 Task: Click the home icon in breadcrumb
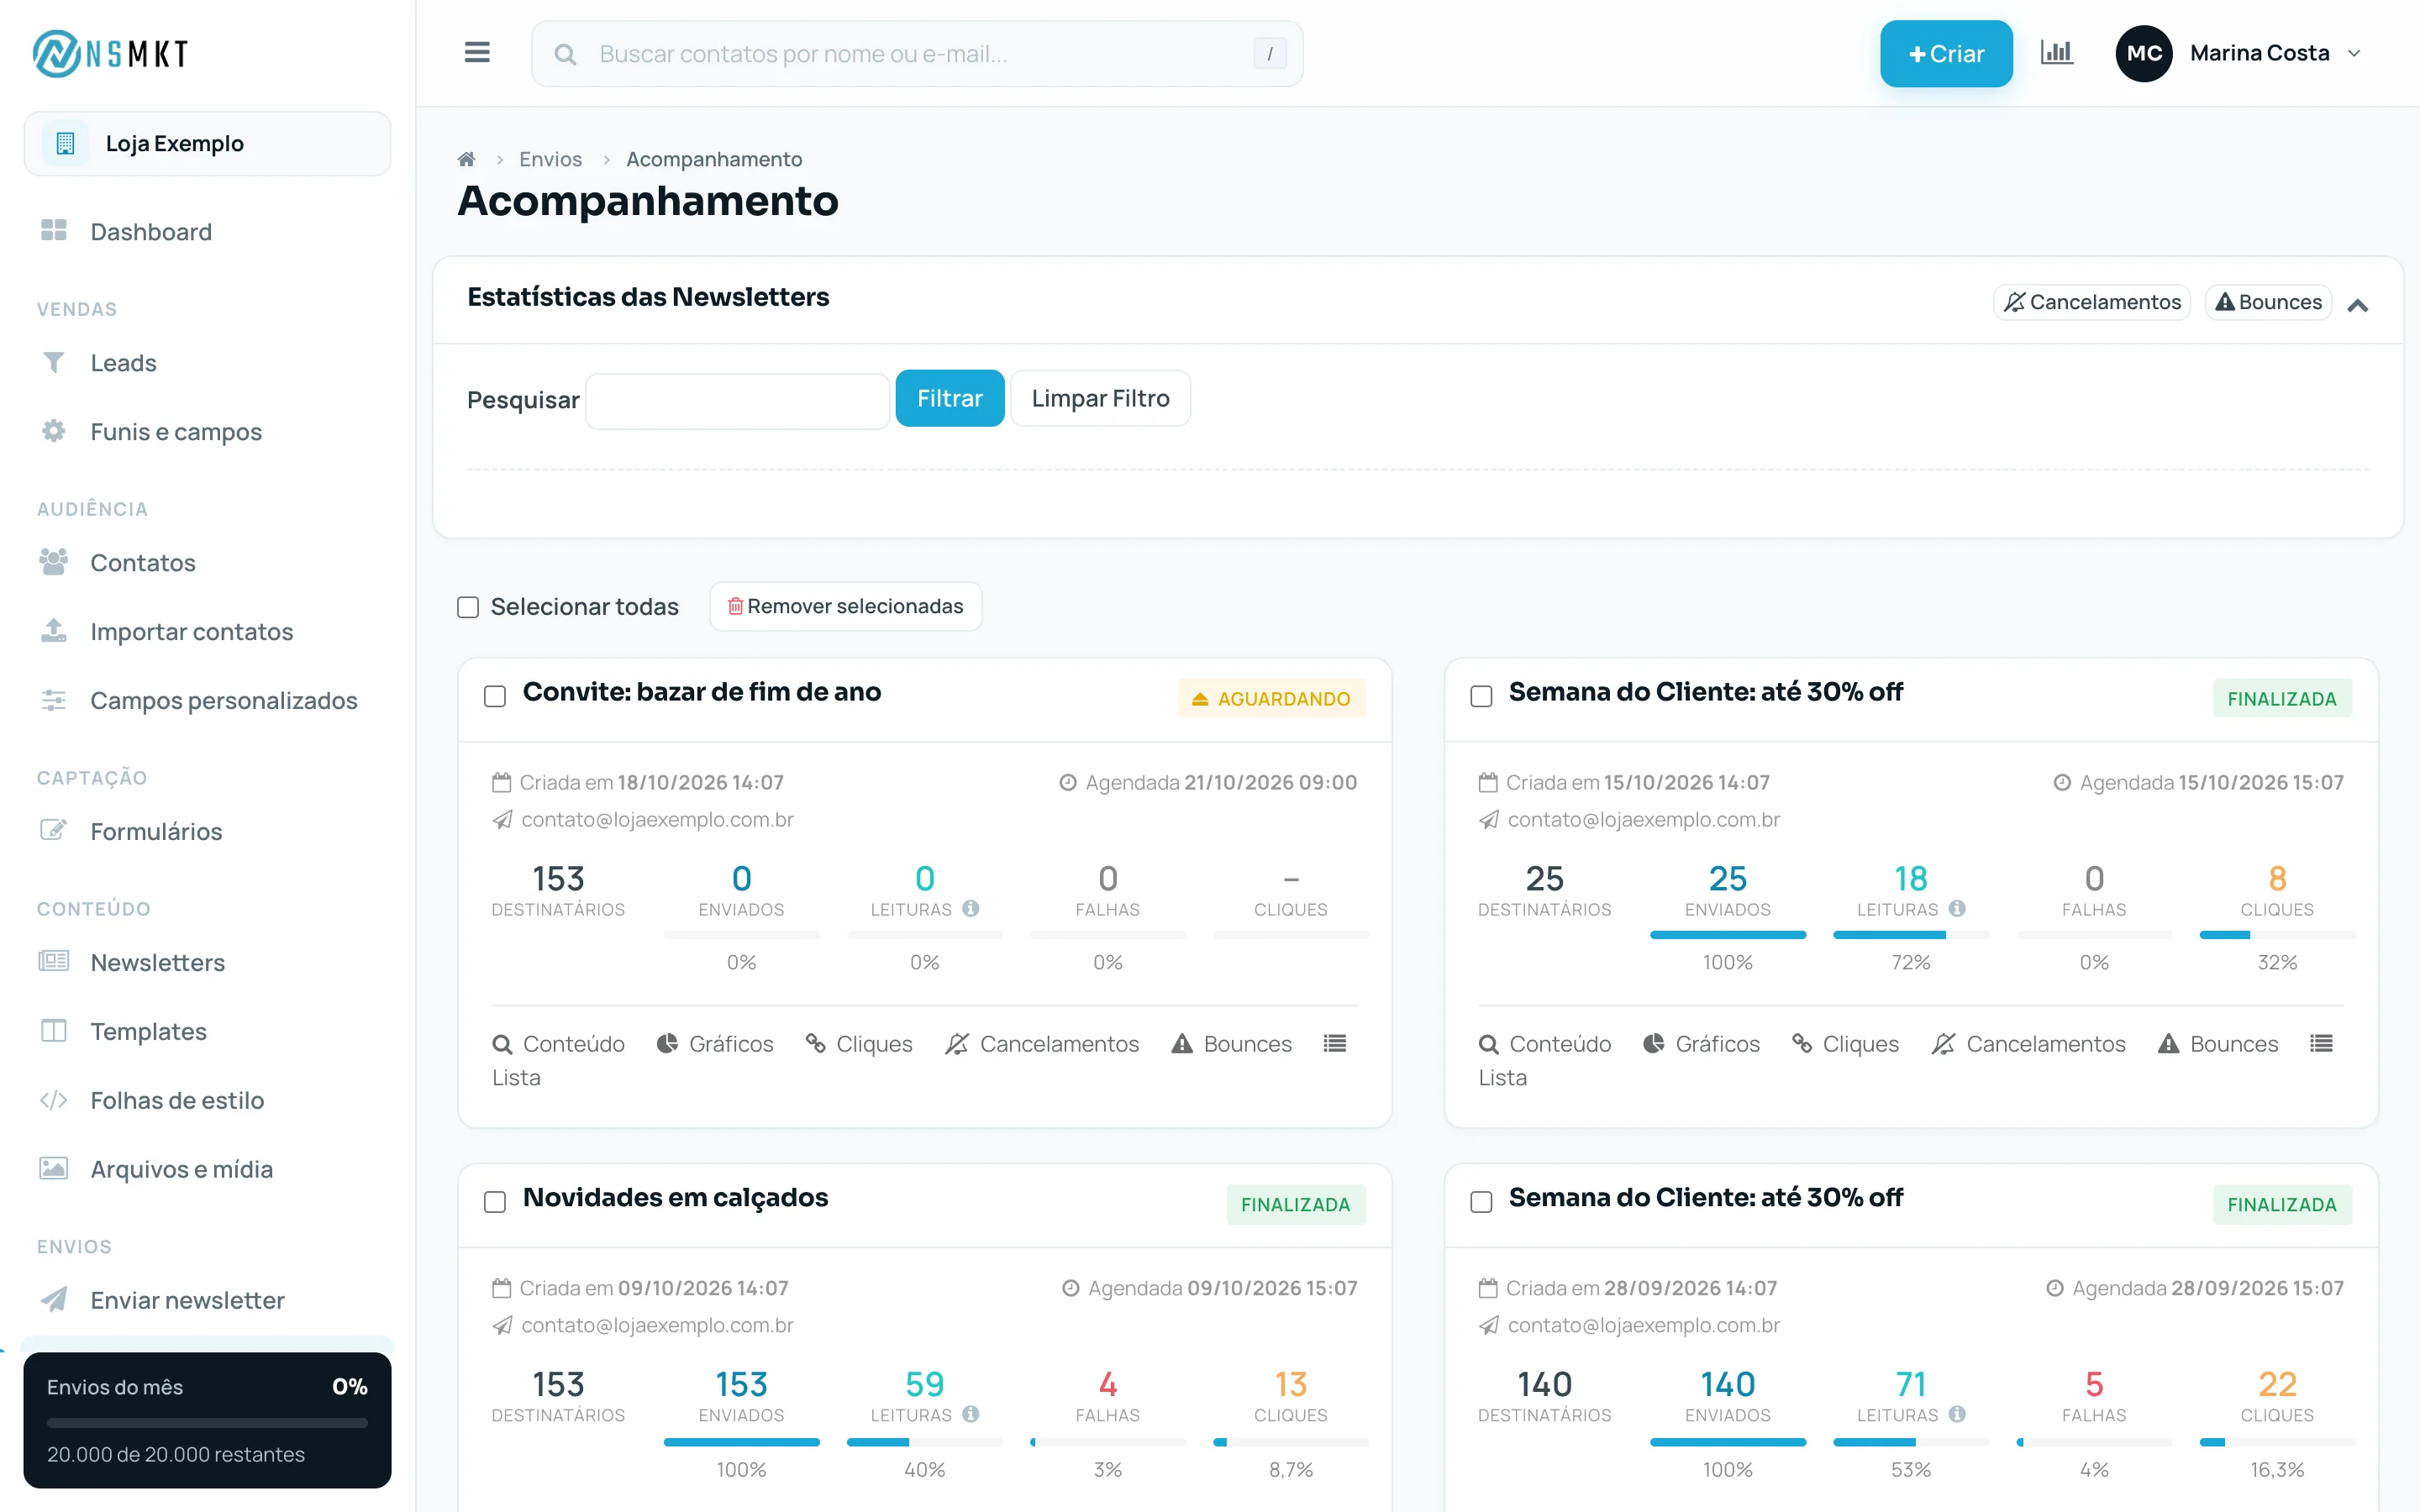(x=466, y=159)
